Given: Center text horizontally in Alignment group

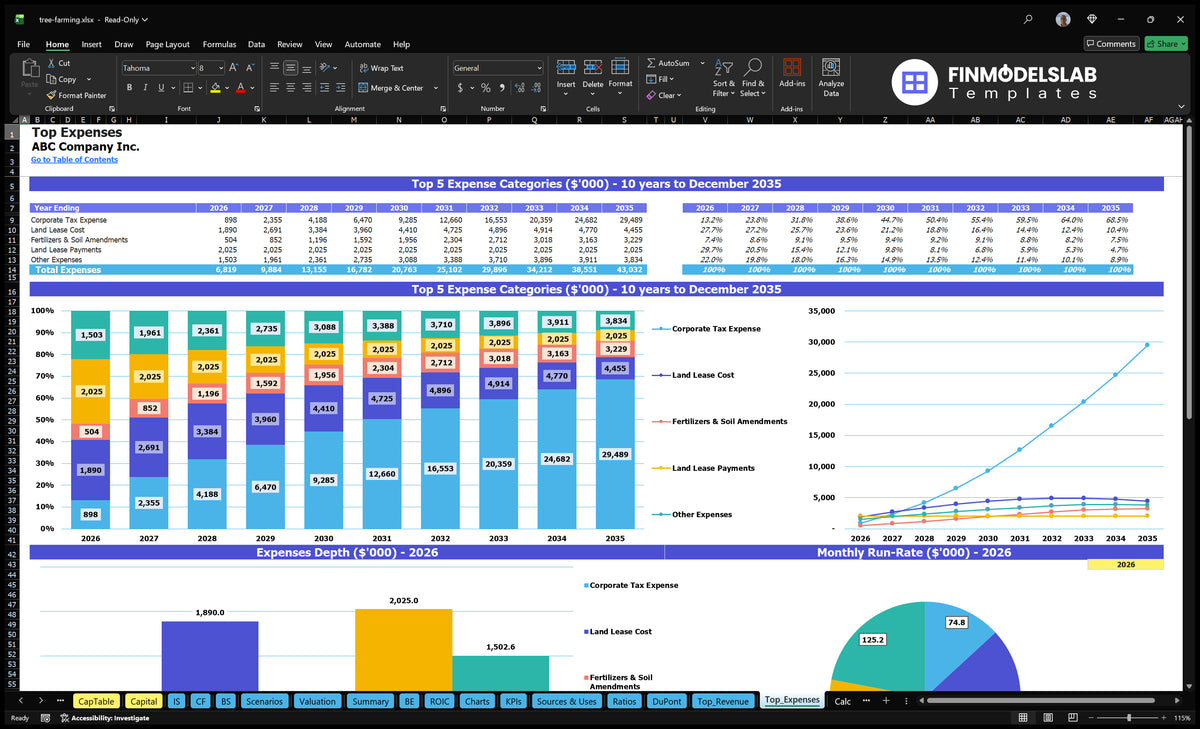Looking at the screenshot, I should 291,88.
